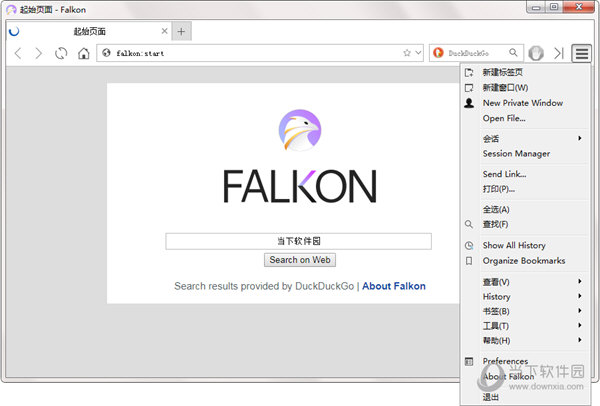Go forward with the forward arrow
The image size is (600, 406).
38,53
